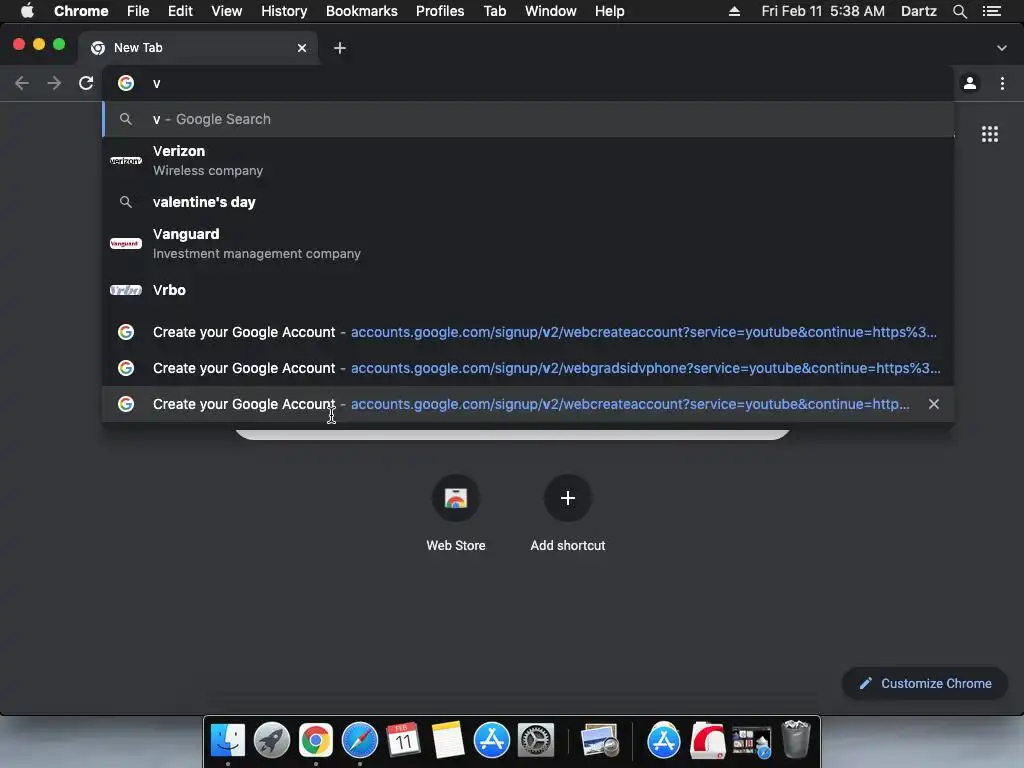Click the Vanguard logo icon
Screen dimensions: 1024x768
125,244
